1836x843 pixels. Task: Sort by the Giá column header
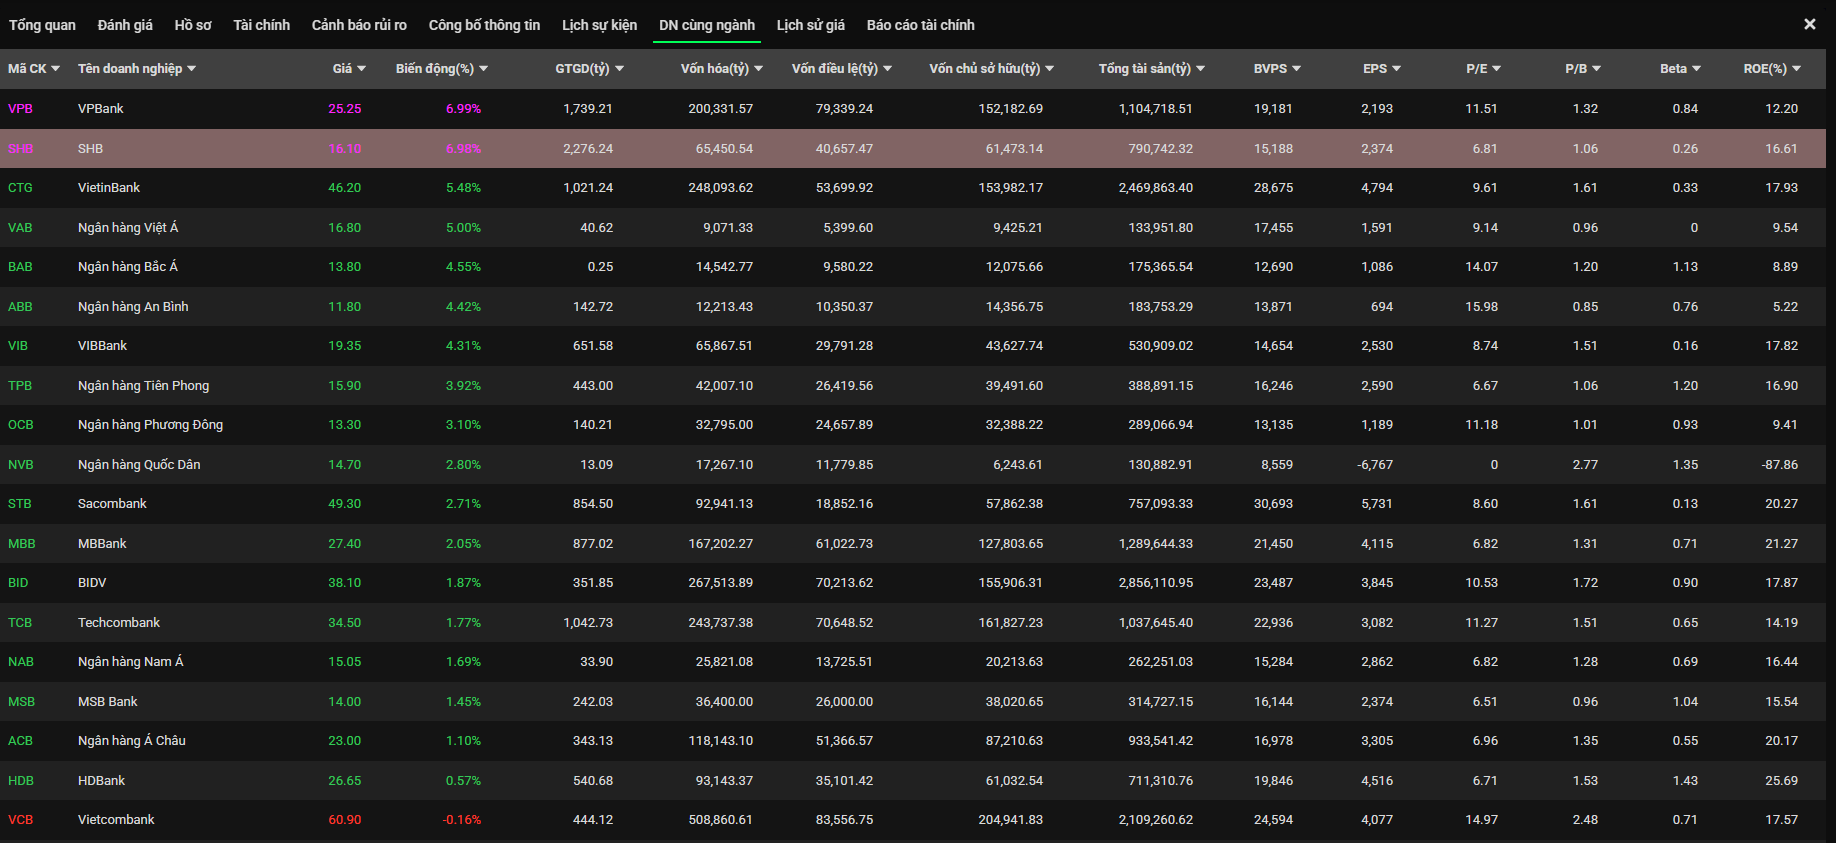point(349,69)
